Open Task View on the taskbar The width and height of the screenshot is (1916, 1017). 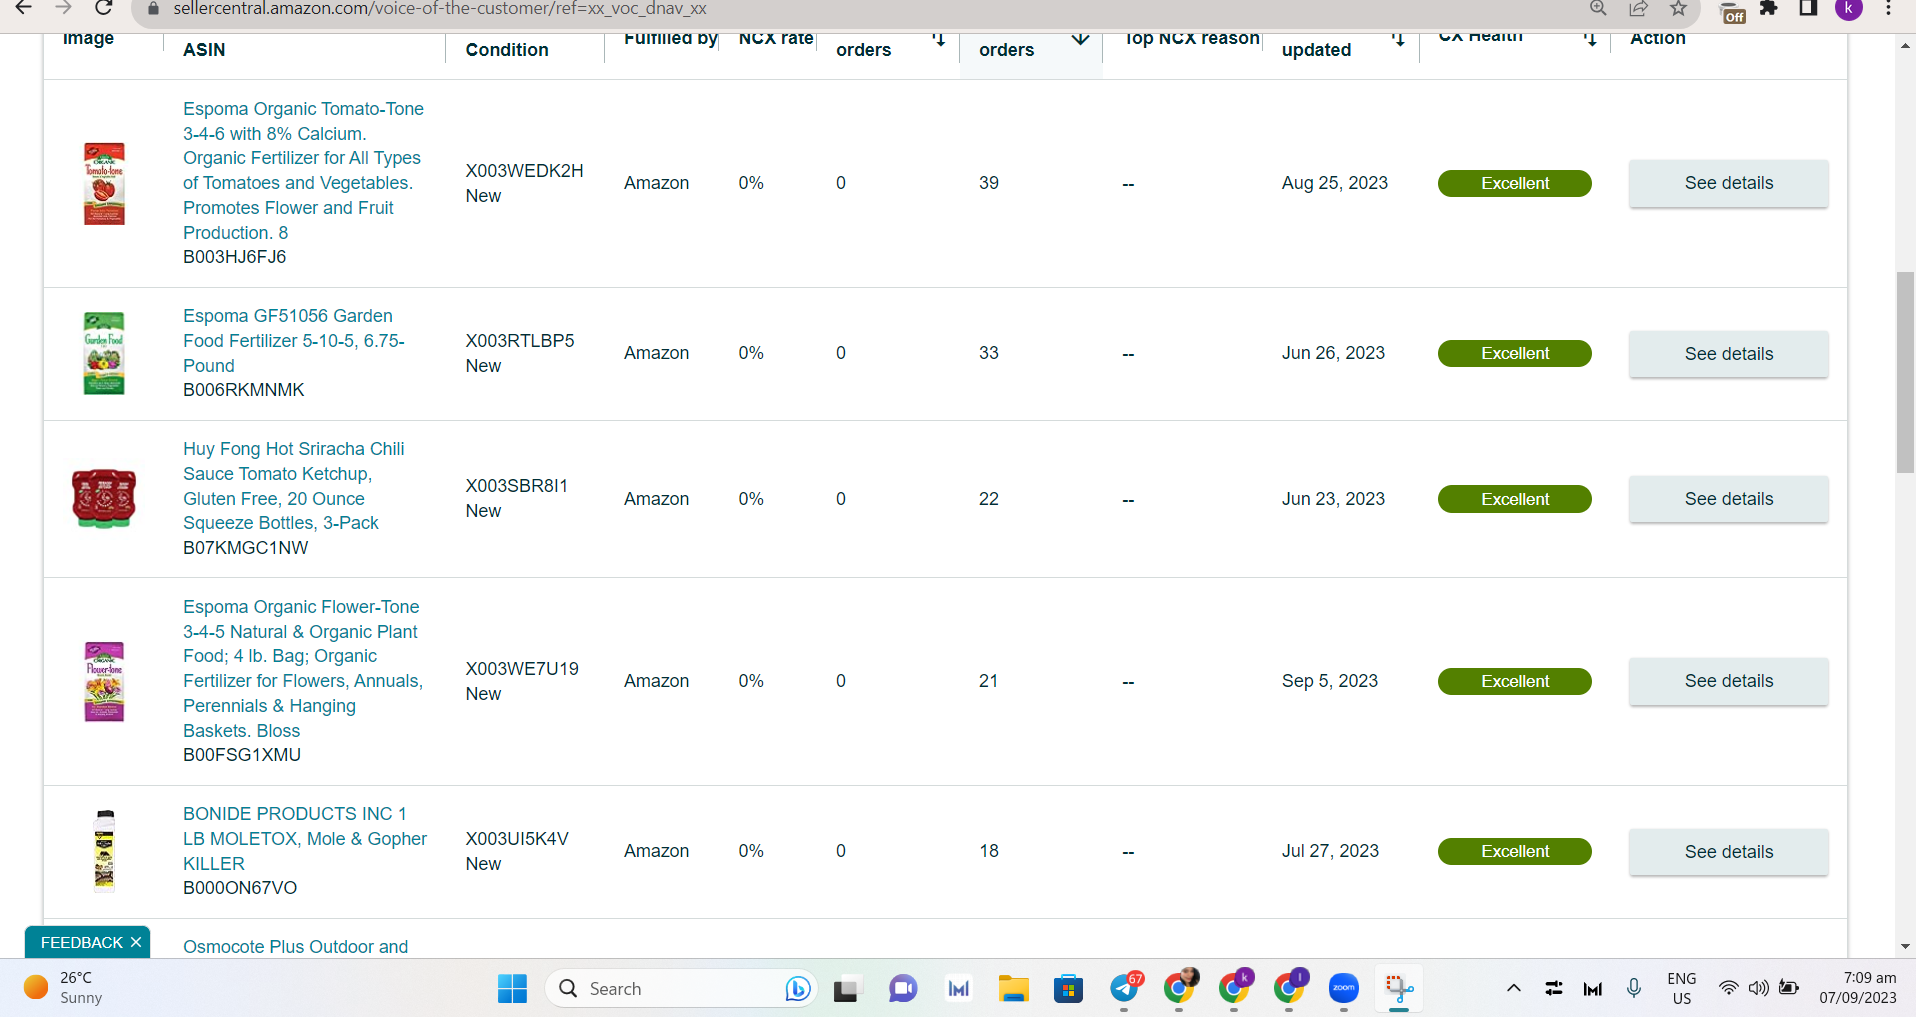click(x=847, y=989)
